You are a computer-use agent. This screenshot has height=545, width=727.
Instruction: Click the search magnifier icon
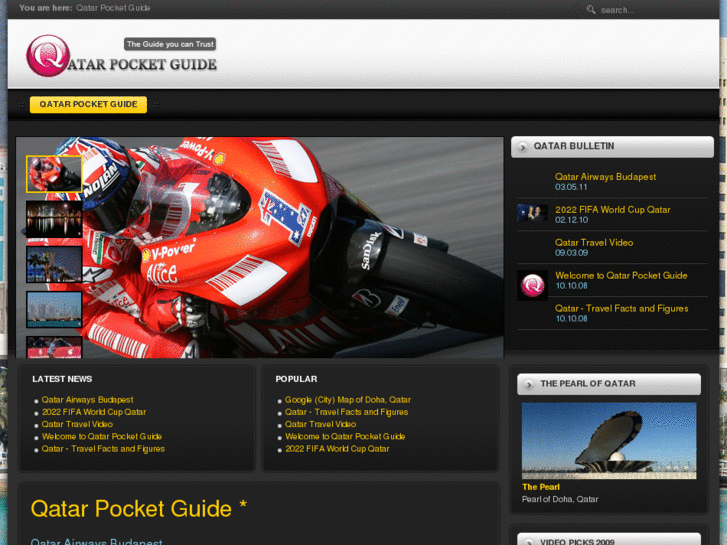[x=591, y=9]
